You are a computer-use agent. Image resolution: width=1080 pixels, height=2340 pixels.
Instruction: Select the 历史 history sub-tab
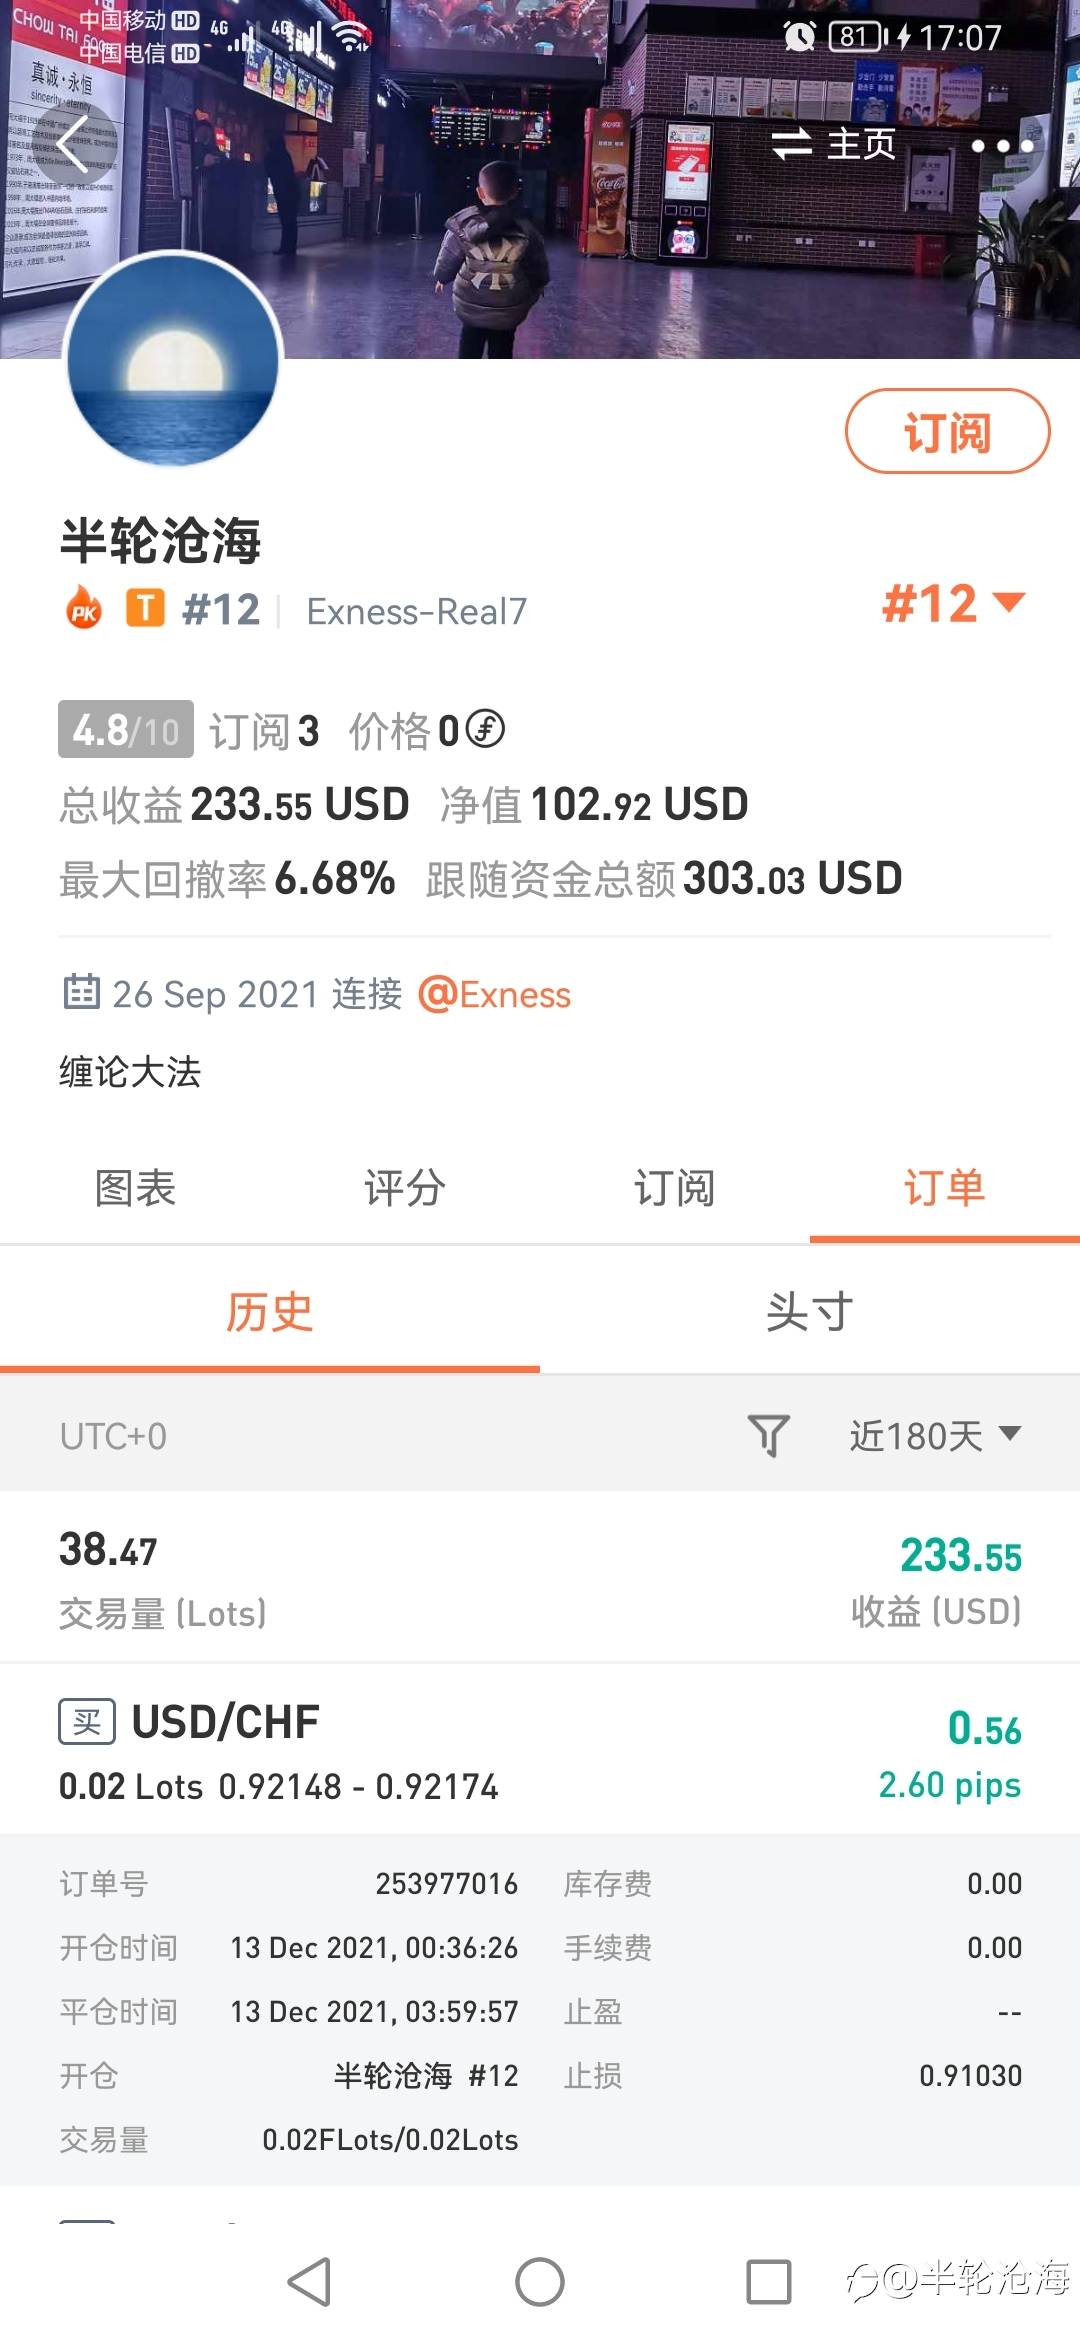(270, 1311)
